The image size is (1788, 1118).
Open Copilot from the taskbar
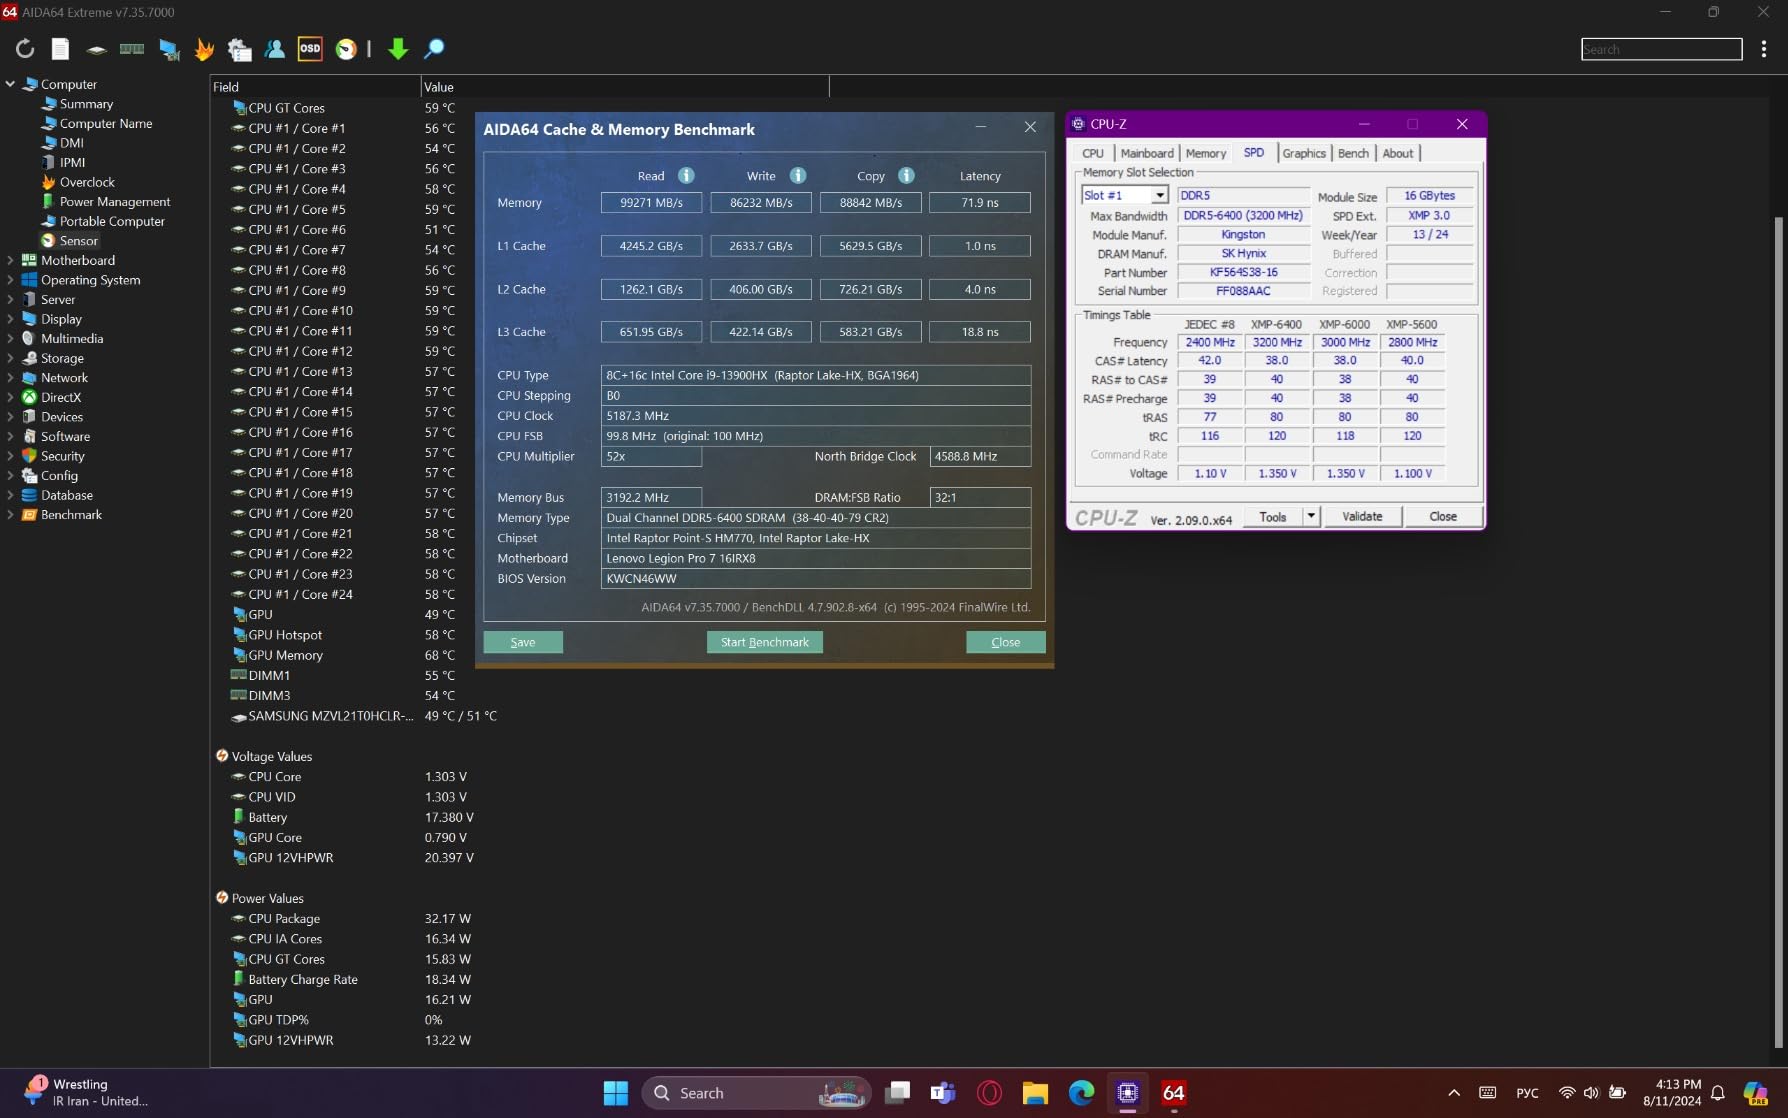tap(1755, 1093)
